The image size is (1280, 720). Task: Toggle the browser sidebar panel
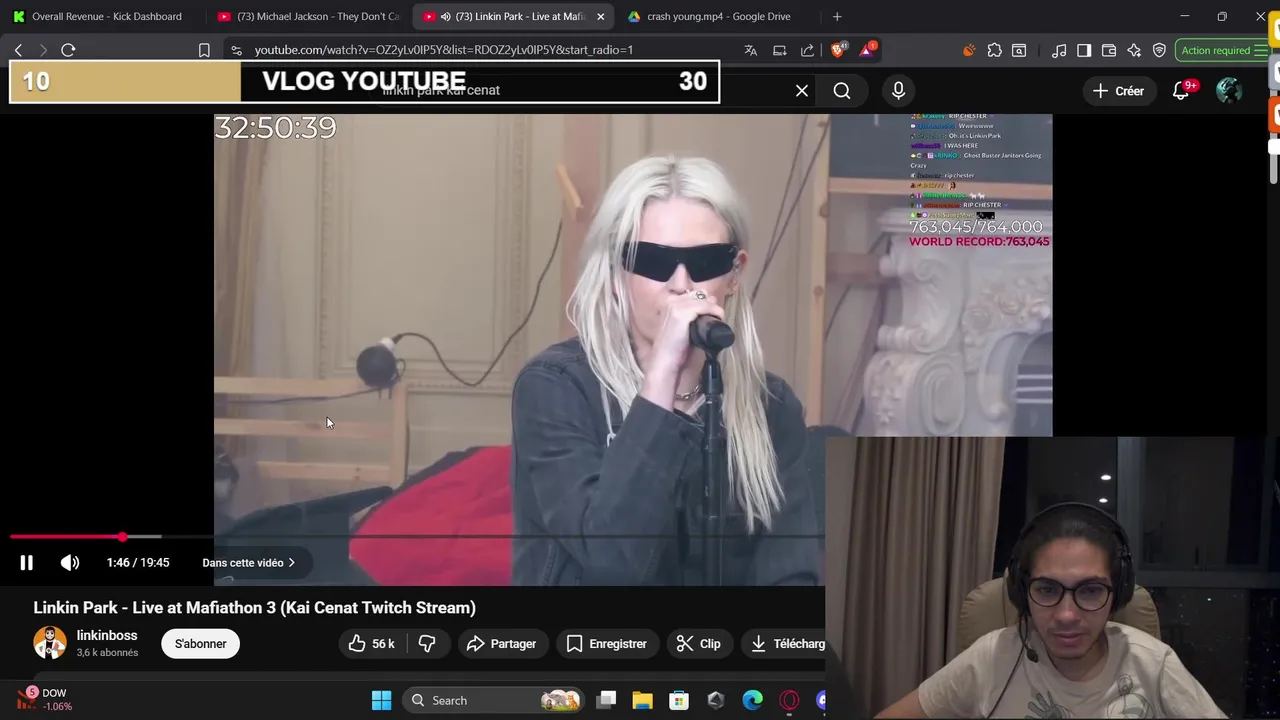coord(1084,50)
